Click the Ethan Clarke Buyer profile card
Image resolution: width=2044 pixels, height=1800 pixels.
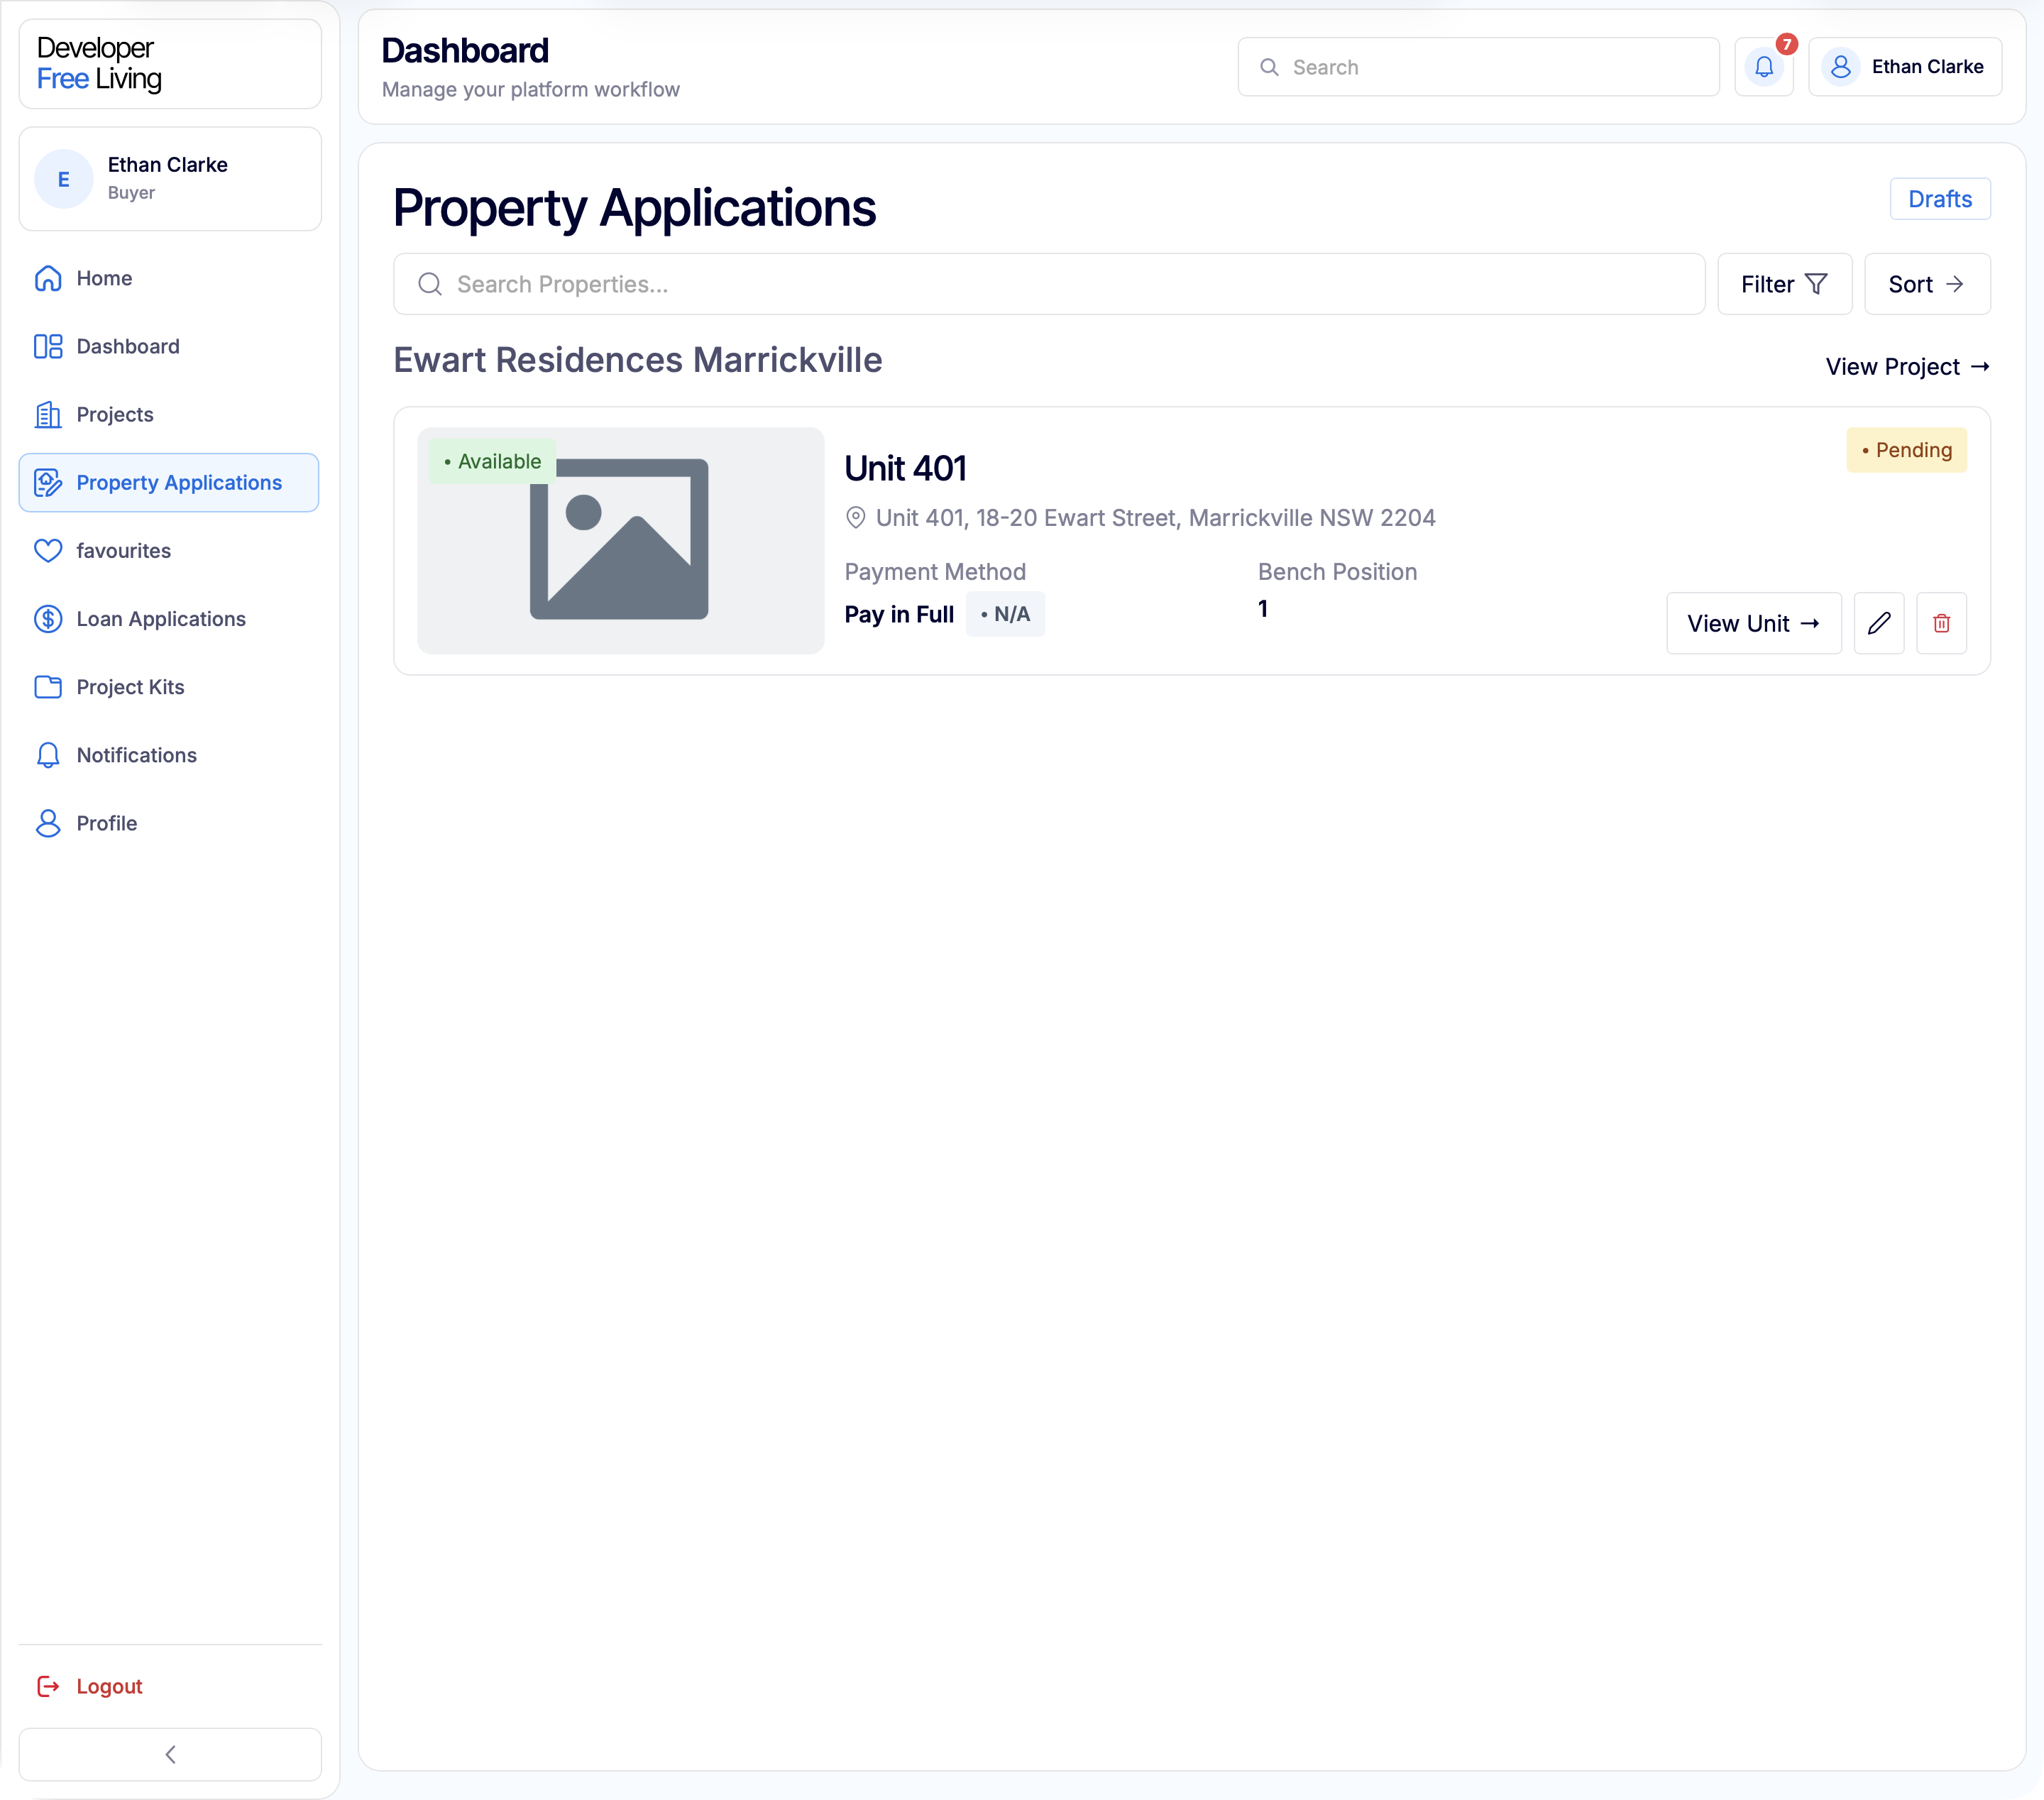coord(170,179)
